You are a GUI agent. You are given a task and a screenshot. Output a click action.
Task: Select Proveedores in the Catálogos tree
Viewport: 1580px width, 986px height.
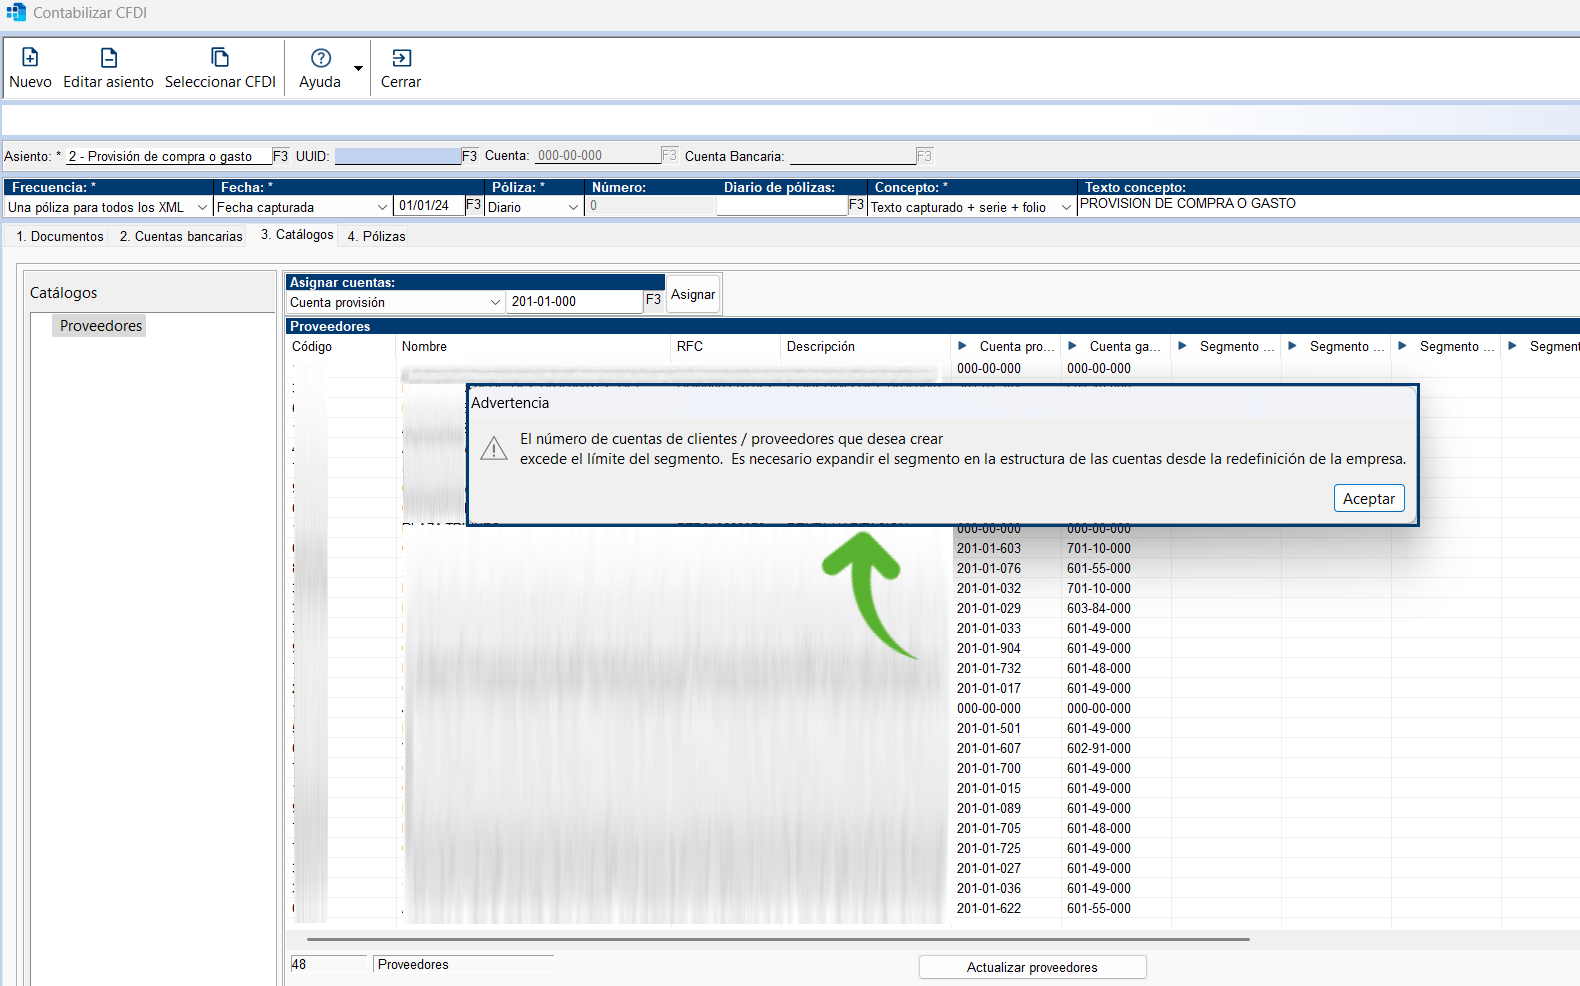point(100,326)
